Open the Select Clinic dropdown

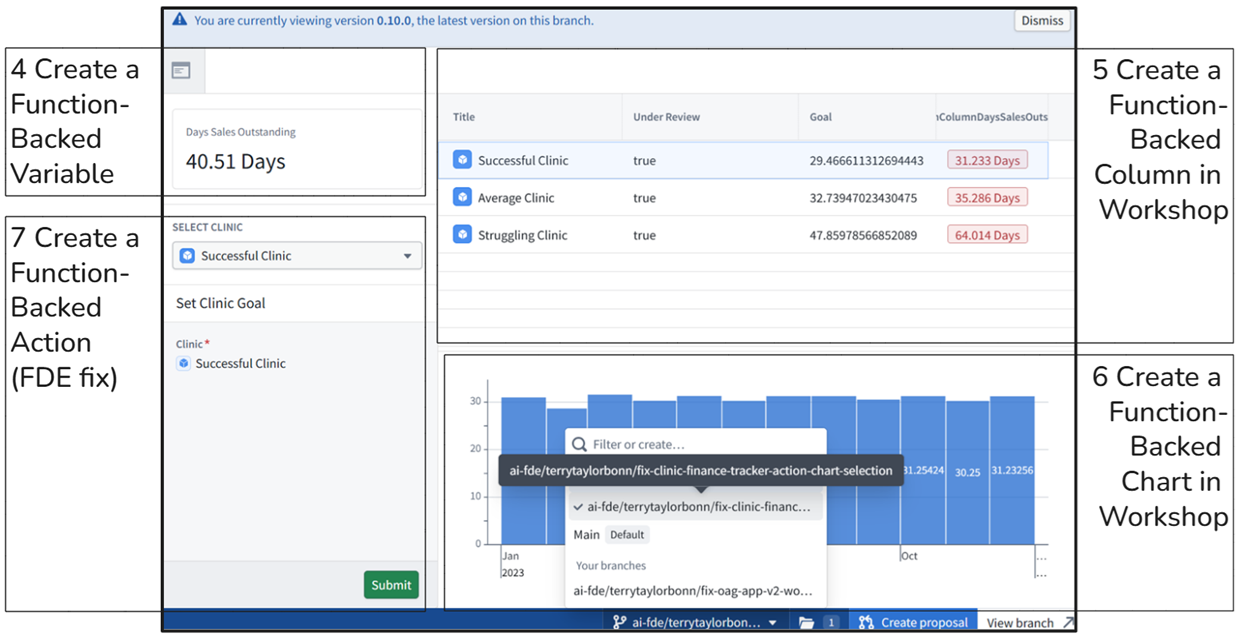click(x=297, y=256)
